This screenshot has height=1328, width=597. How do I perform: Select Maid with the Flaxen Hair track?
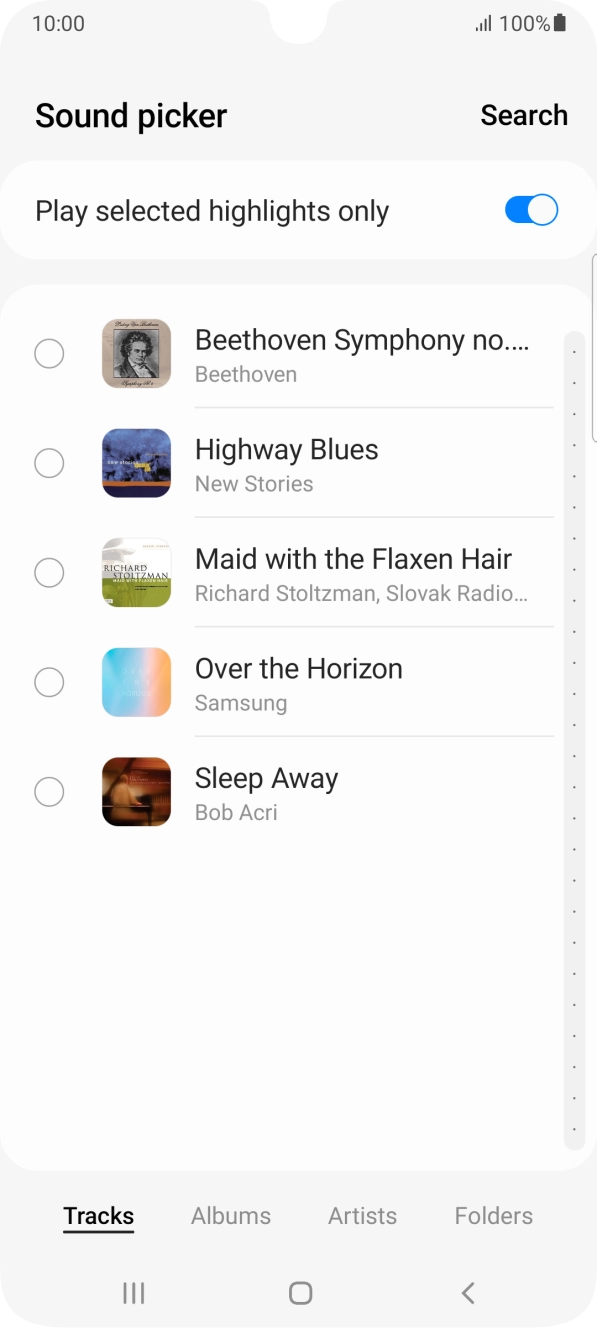click(354, 572)
